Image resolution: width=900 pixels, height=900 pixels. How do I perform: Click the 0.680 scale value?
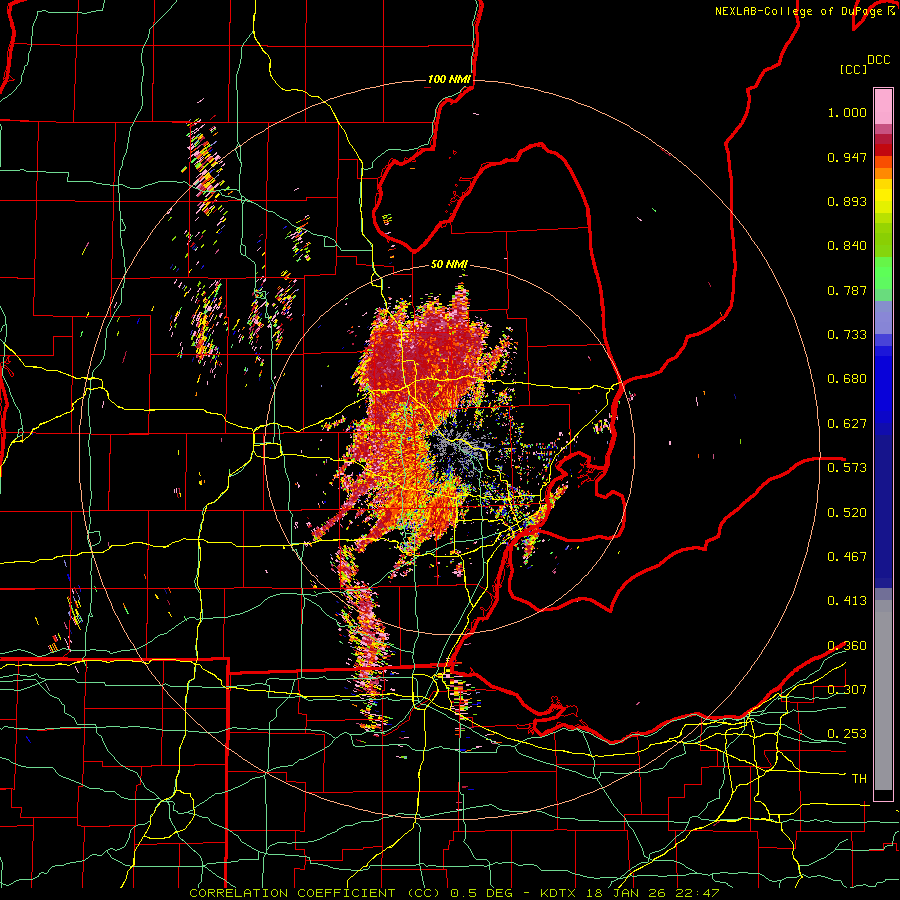coord(847,379)
